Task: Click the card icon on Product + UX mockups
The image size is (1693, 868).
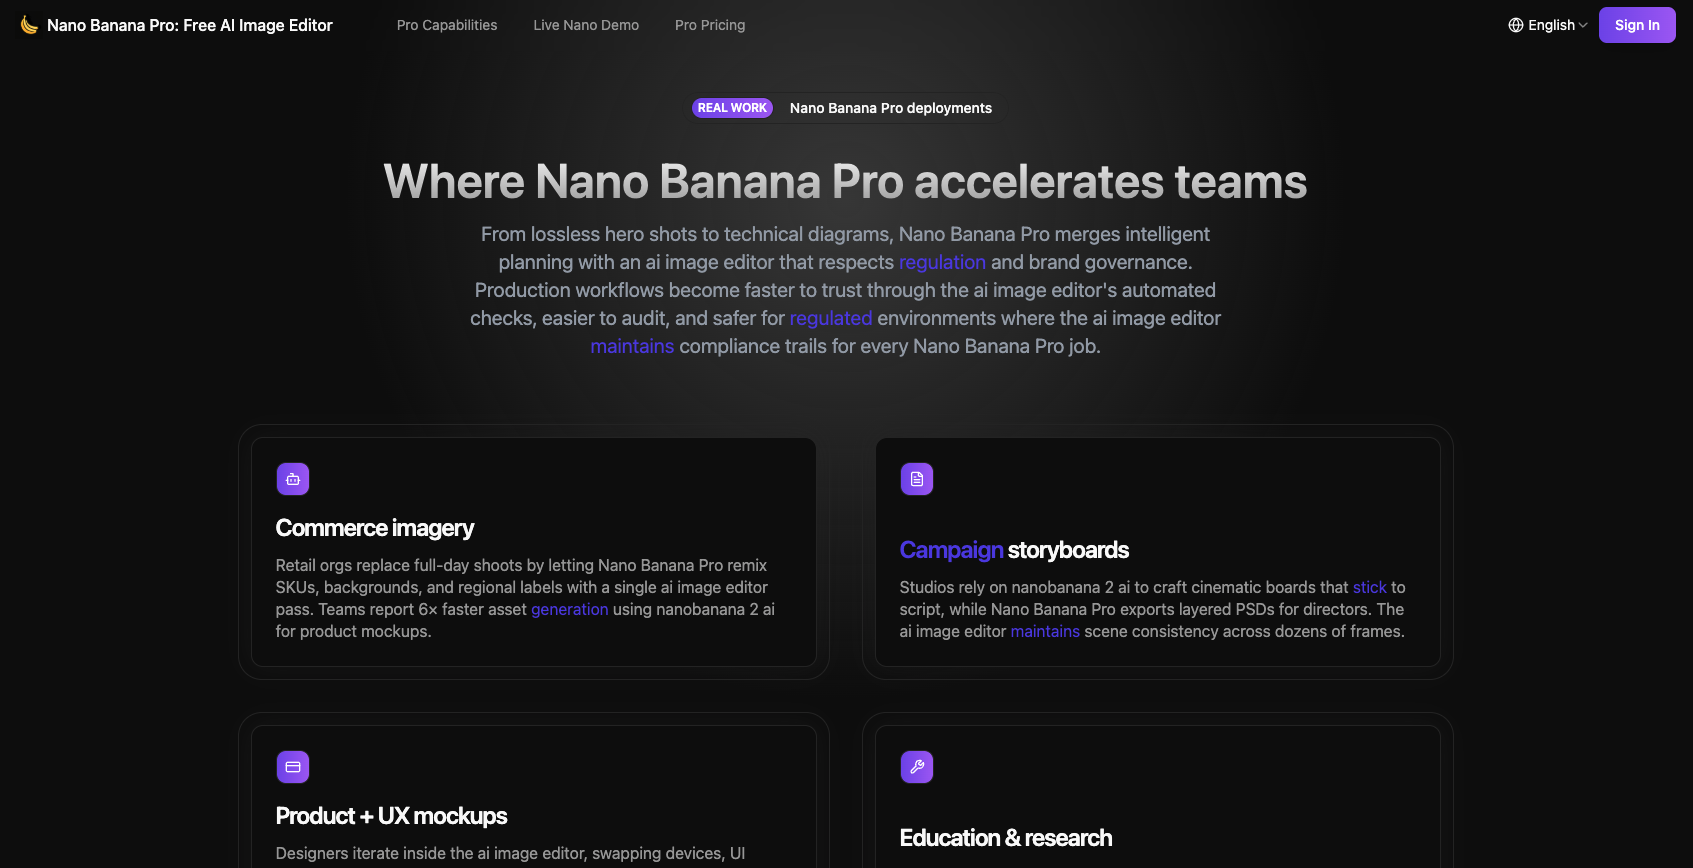Action: tap(292, 767)
